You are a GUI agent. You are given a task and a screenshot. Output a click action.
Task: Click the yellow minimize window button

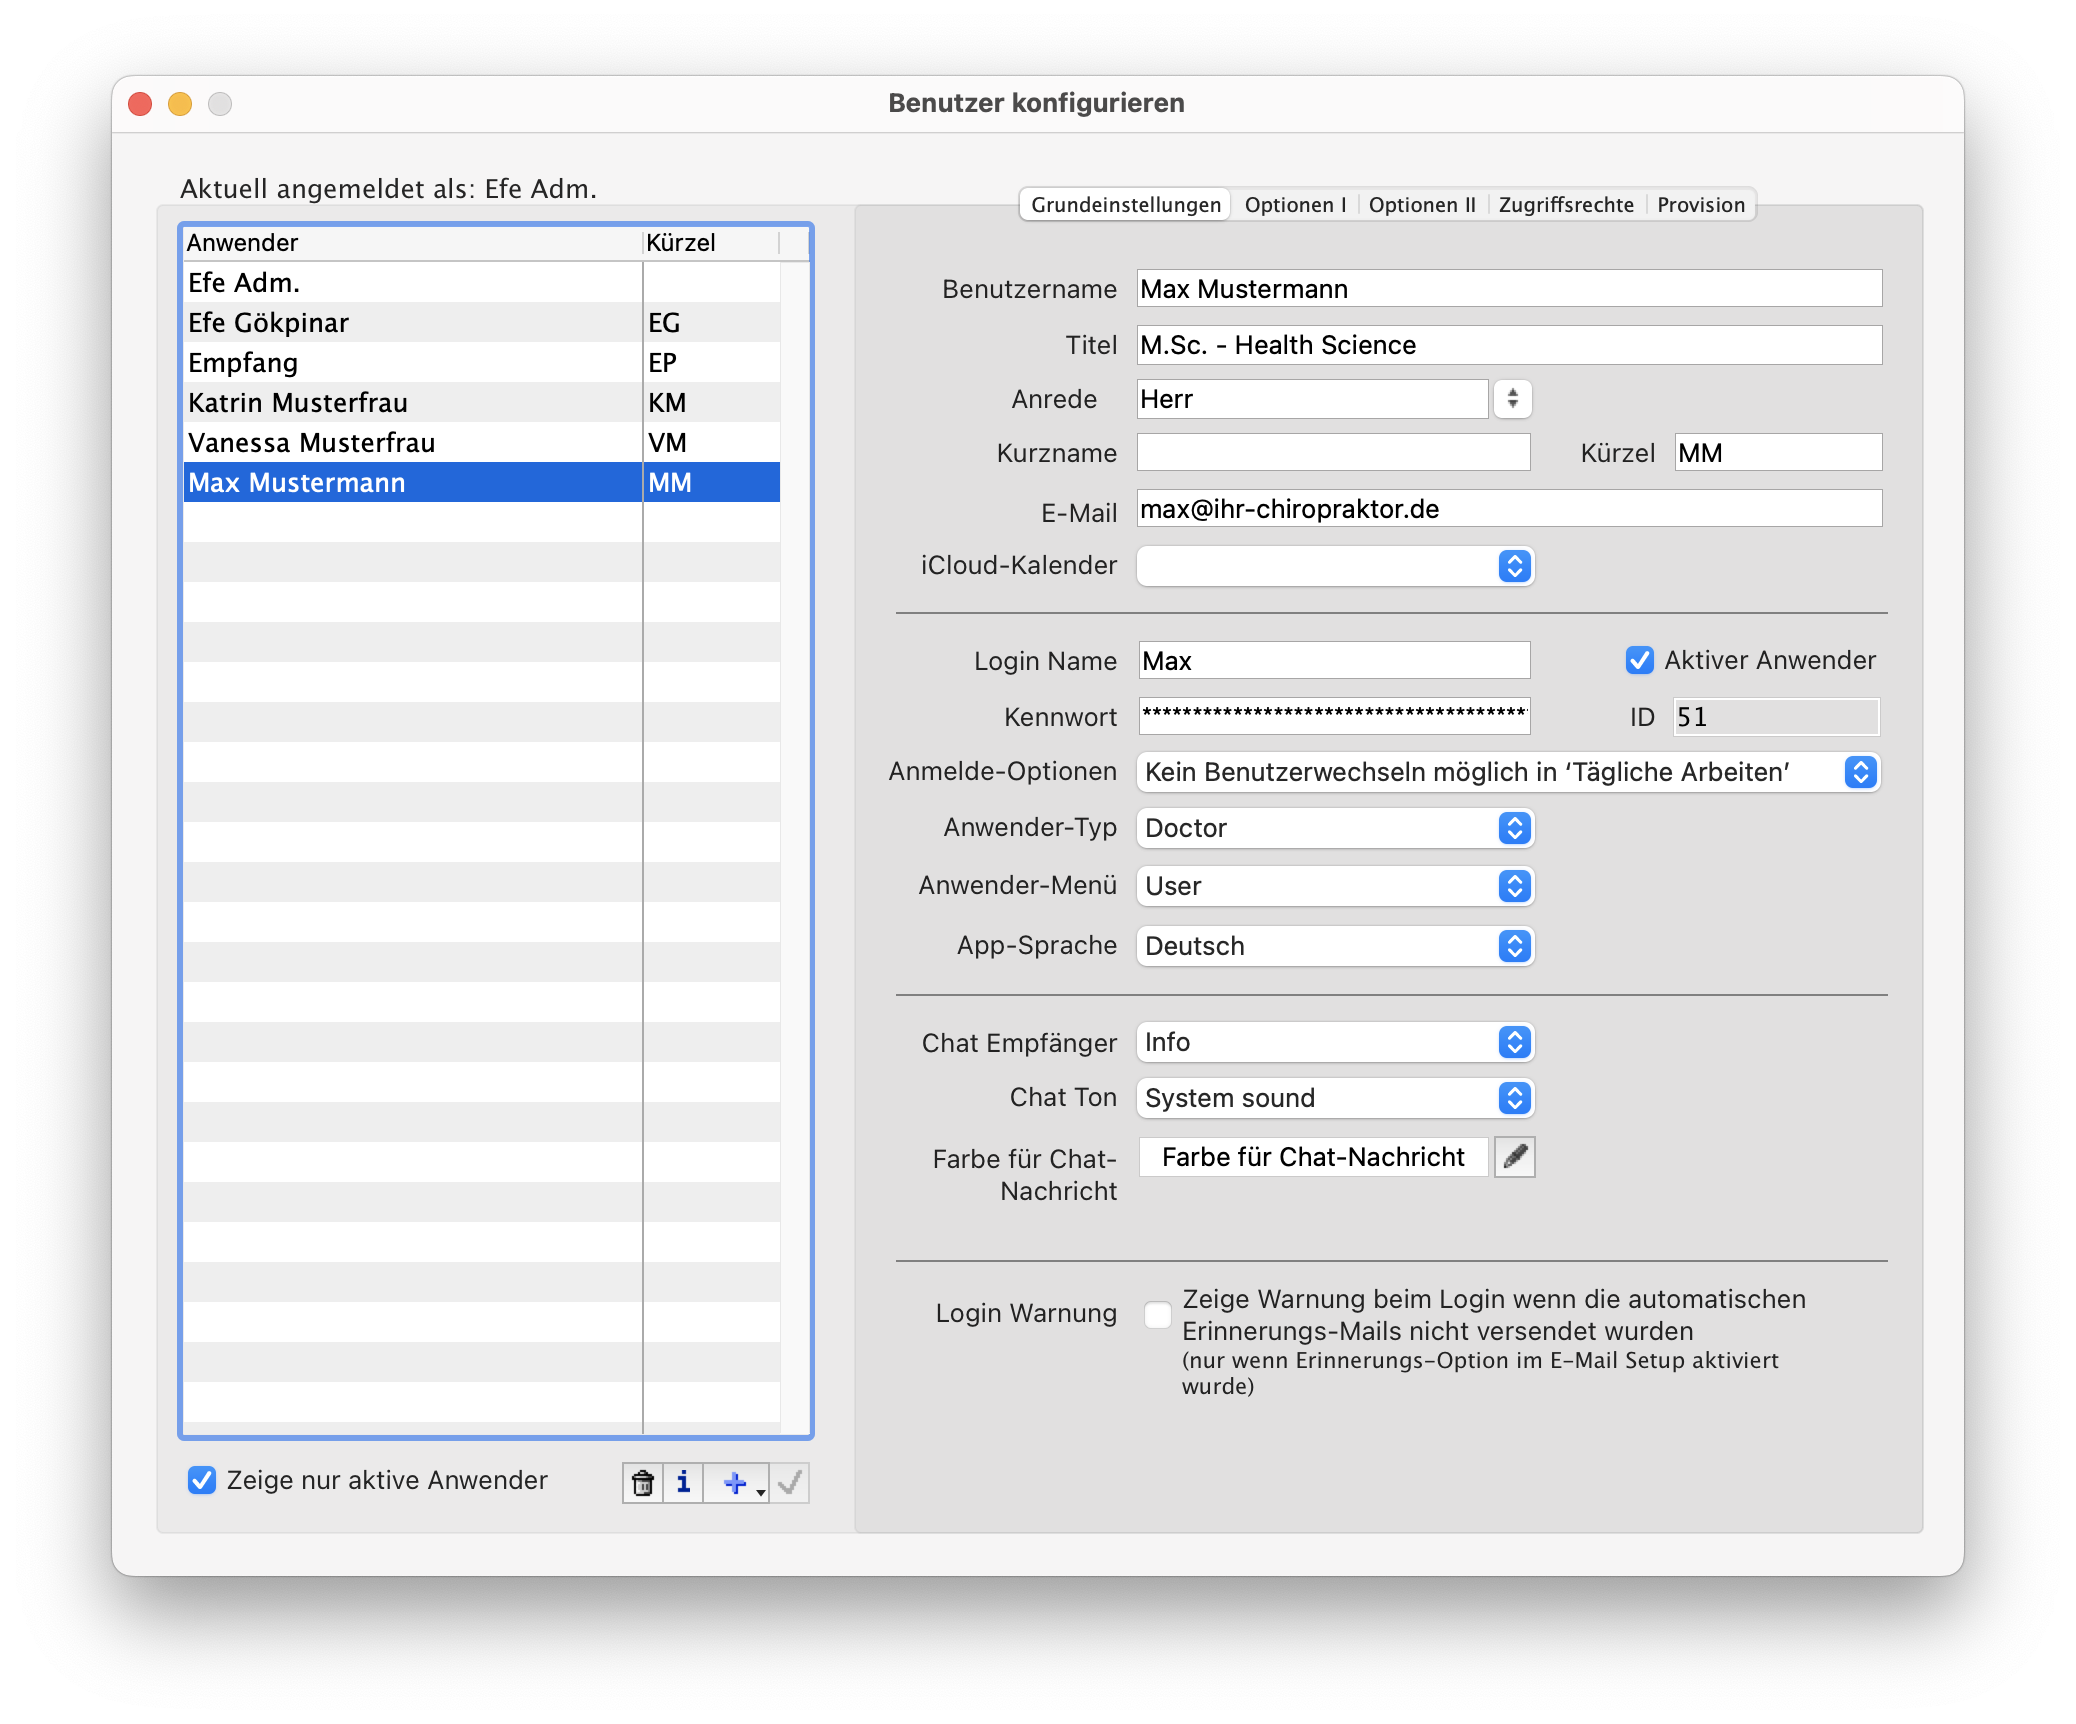click(x=180, y=104)
